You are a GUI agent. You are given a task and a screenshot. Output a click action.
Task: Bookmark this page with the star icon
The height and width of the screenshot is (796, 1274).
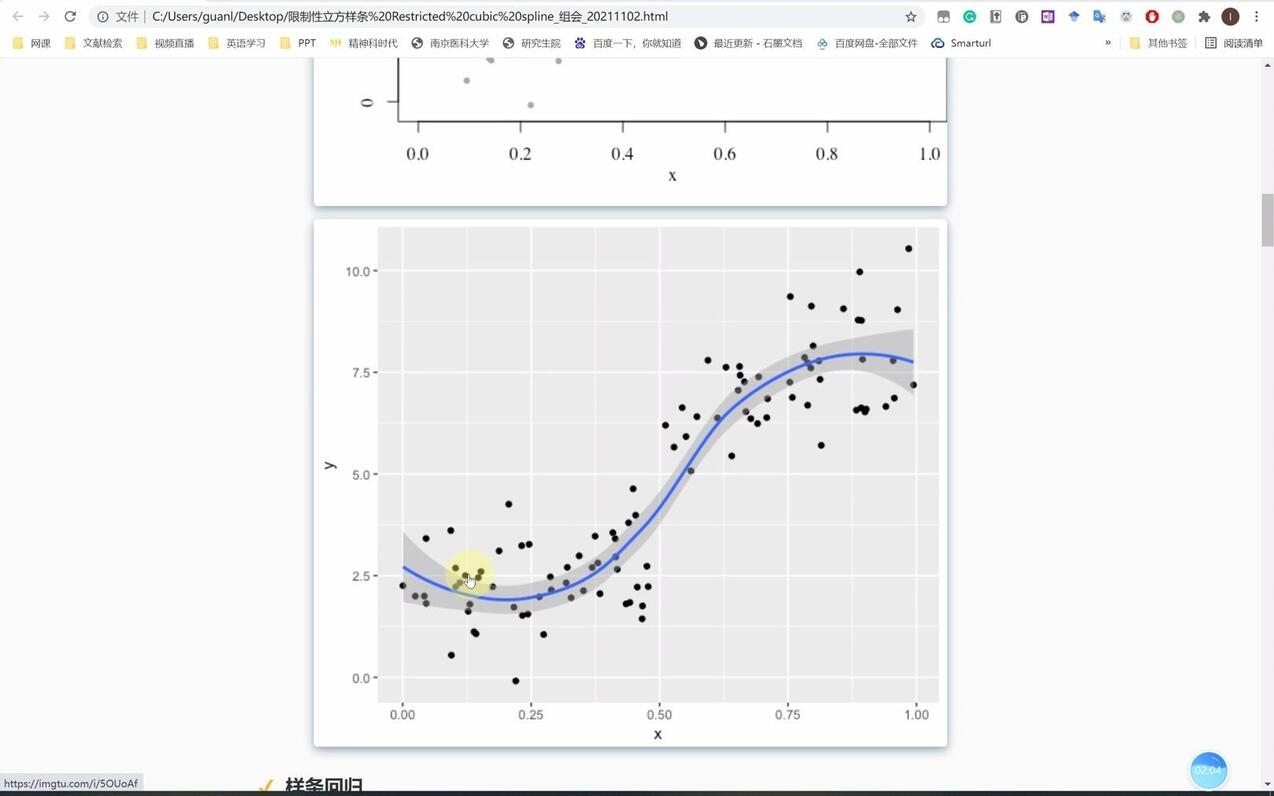pos(910,17)
